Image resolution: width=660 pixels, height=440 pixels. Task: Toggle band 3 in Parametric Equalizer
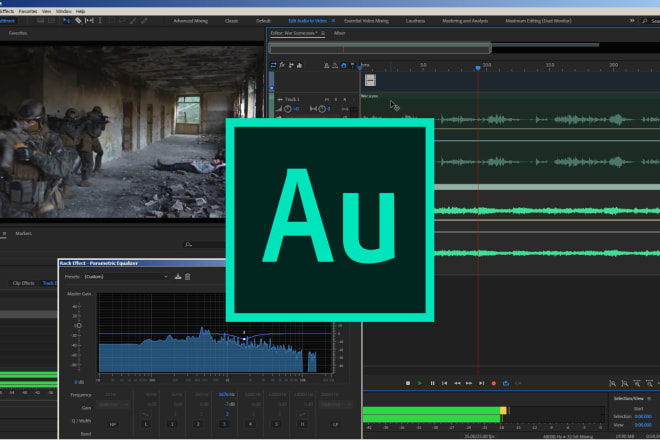[x=224, y=424]
